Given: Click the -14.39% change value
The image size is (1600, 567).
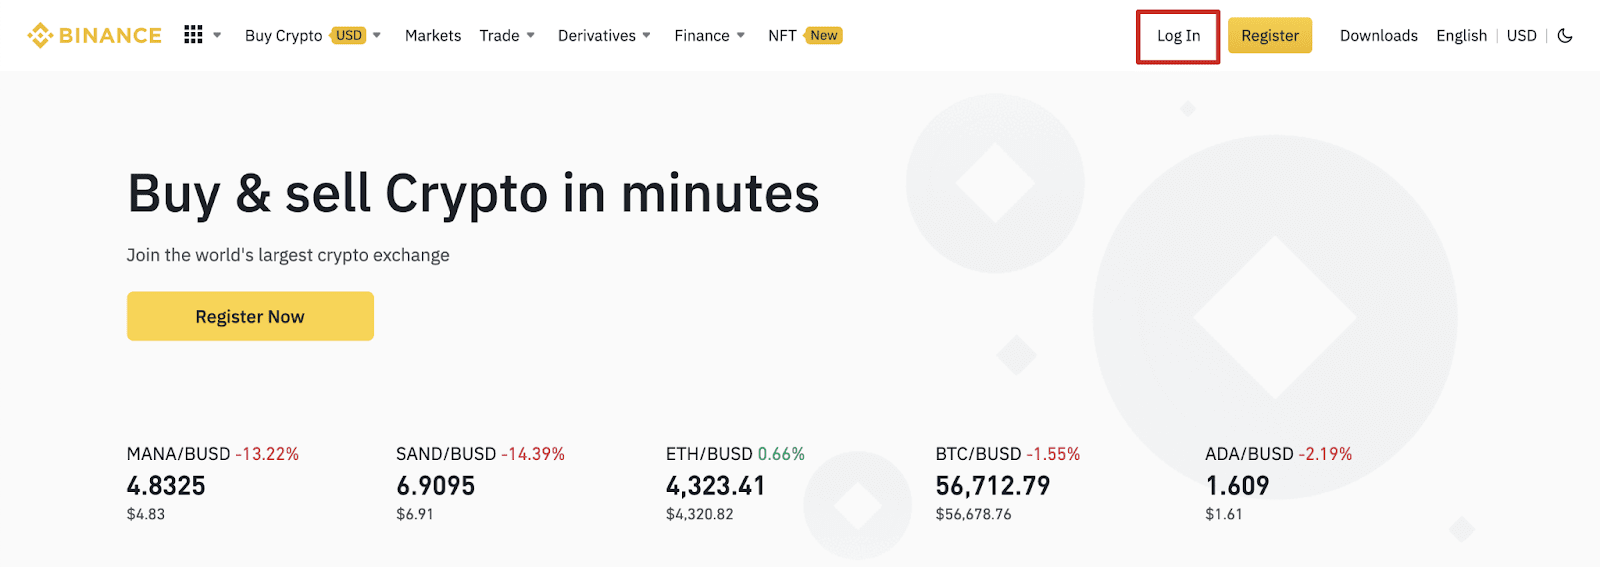Looking at the screenshot, I should [533, 454].
